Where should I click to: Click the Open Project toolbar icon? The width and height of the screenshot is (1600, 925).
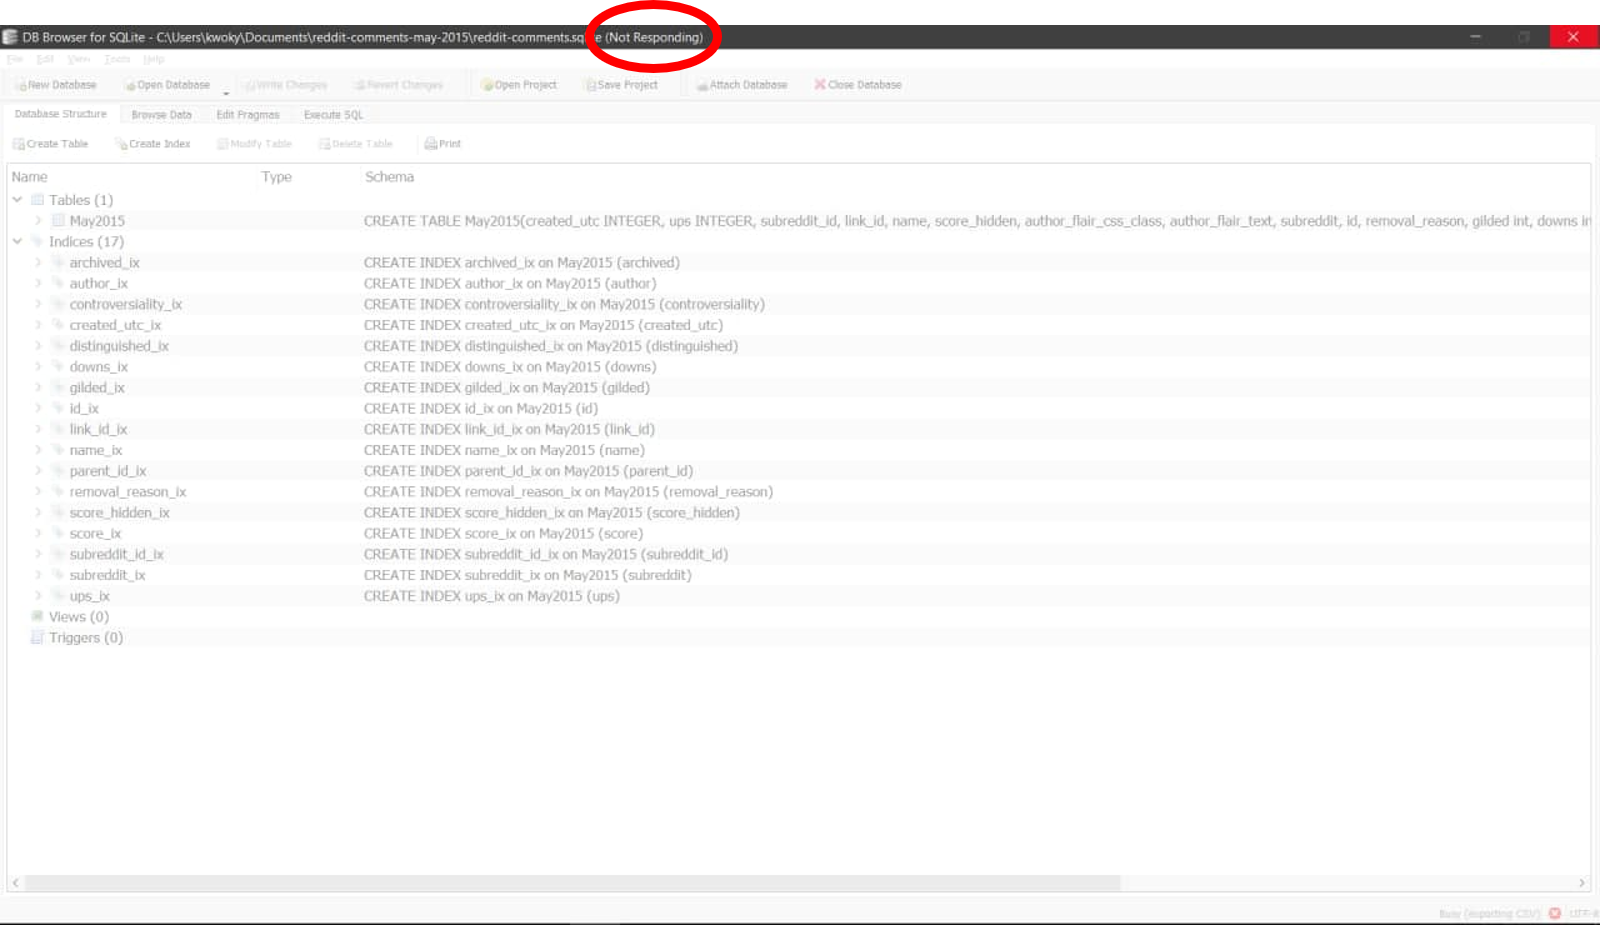coord(487,85)
